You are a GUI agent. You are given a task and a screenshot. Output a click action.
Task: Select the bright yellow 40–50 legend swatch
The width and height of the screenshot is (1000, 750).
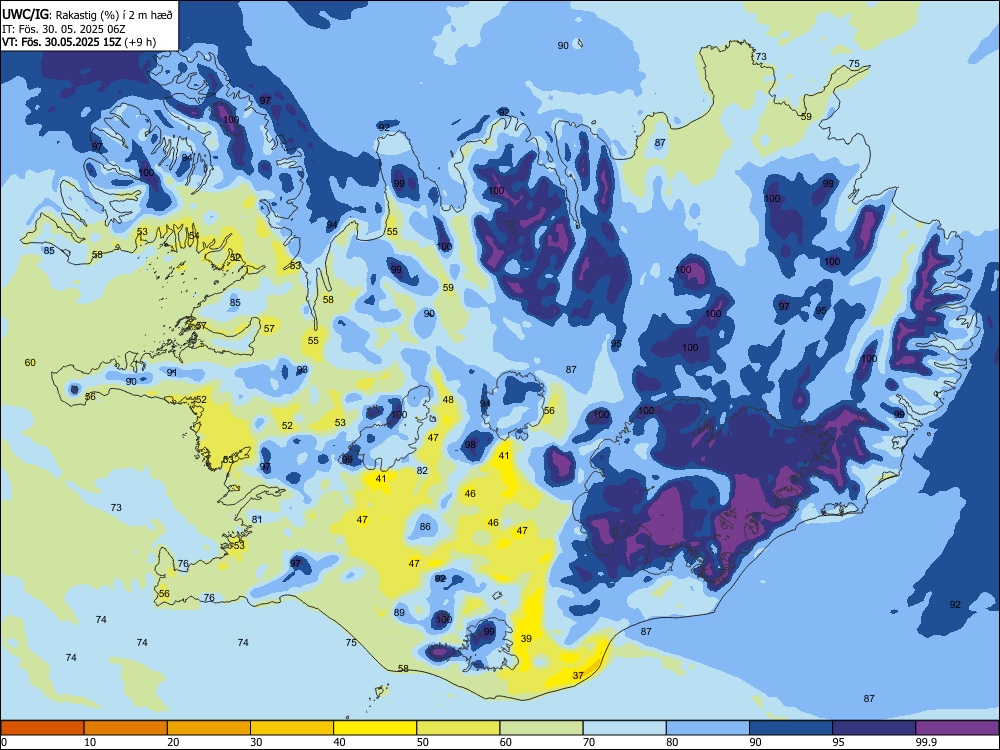coord(375,728)
